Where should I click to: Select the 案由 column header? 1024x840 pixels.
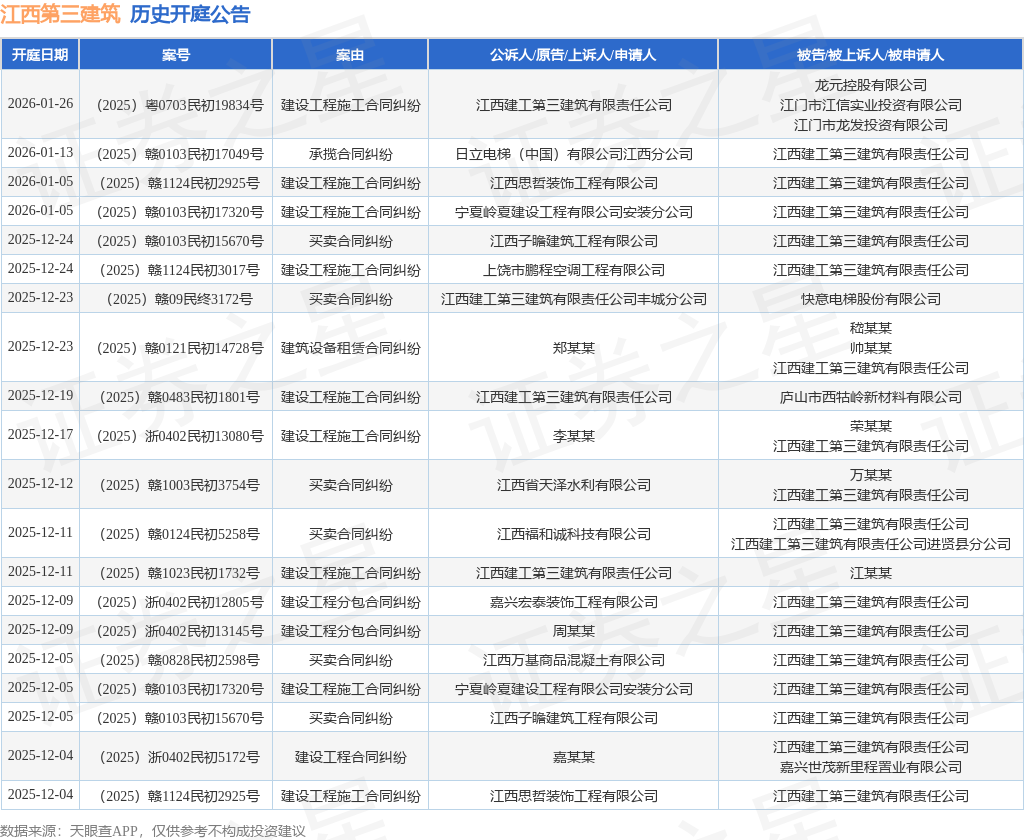click(350, 55)
